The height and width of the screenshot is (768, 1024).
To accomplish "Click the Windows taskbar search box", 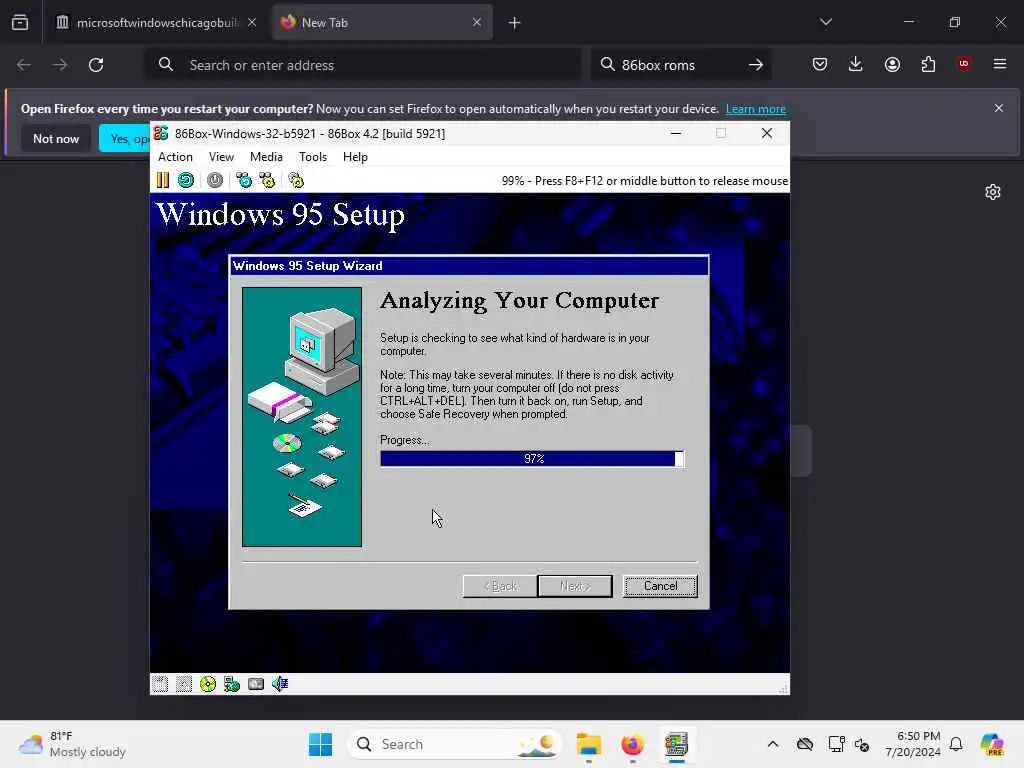I will pos(455,744).
